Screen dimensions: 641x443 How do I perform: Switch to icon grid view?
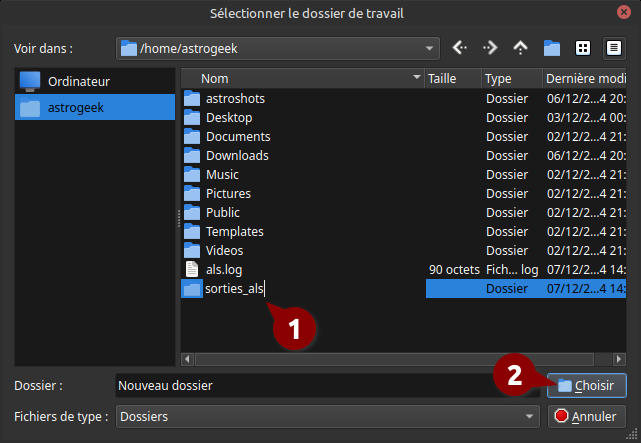(x=583, y=48)
